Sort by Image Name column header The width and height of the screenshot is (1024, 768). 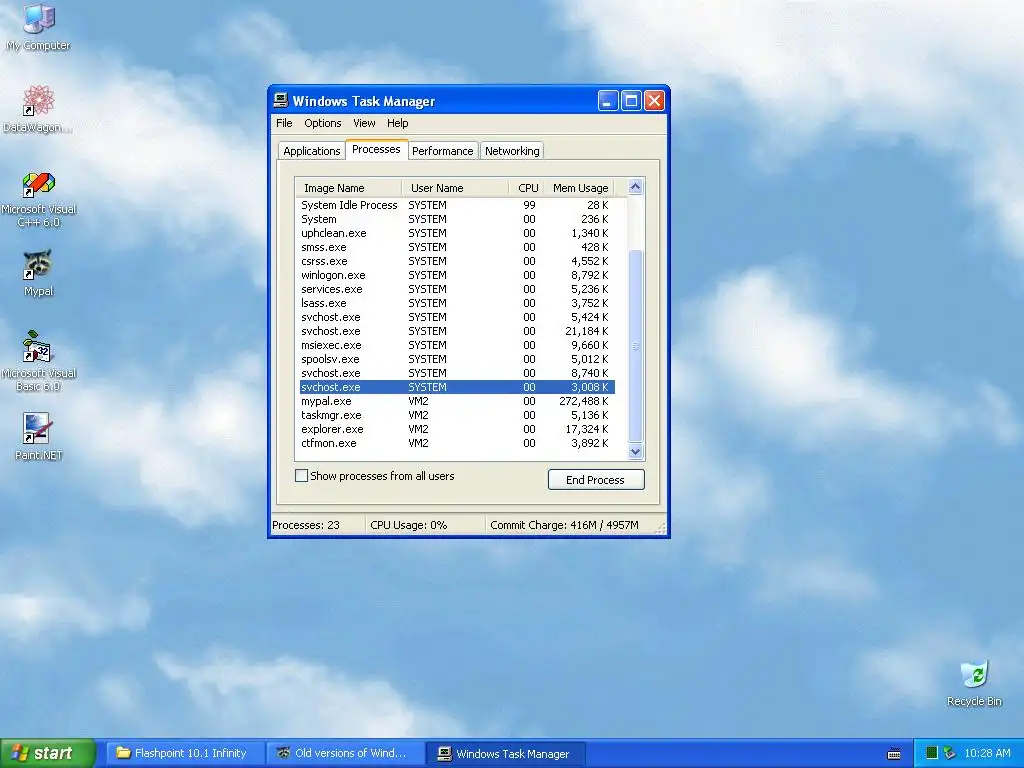(348, 188)
